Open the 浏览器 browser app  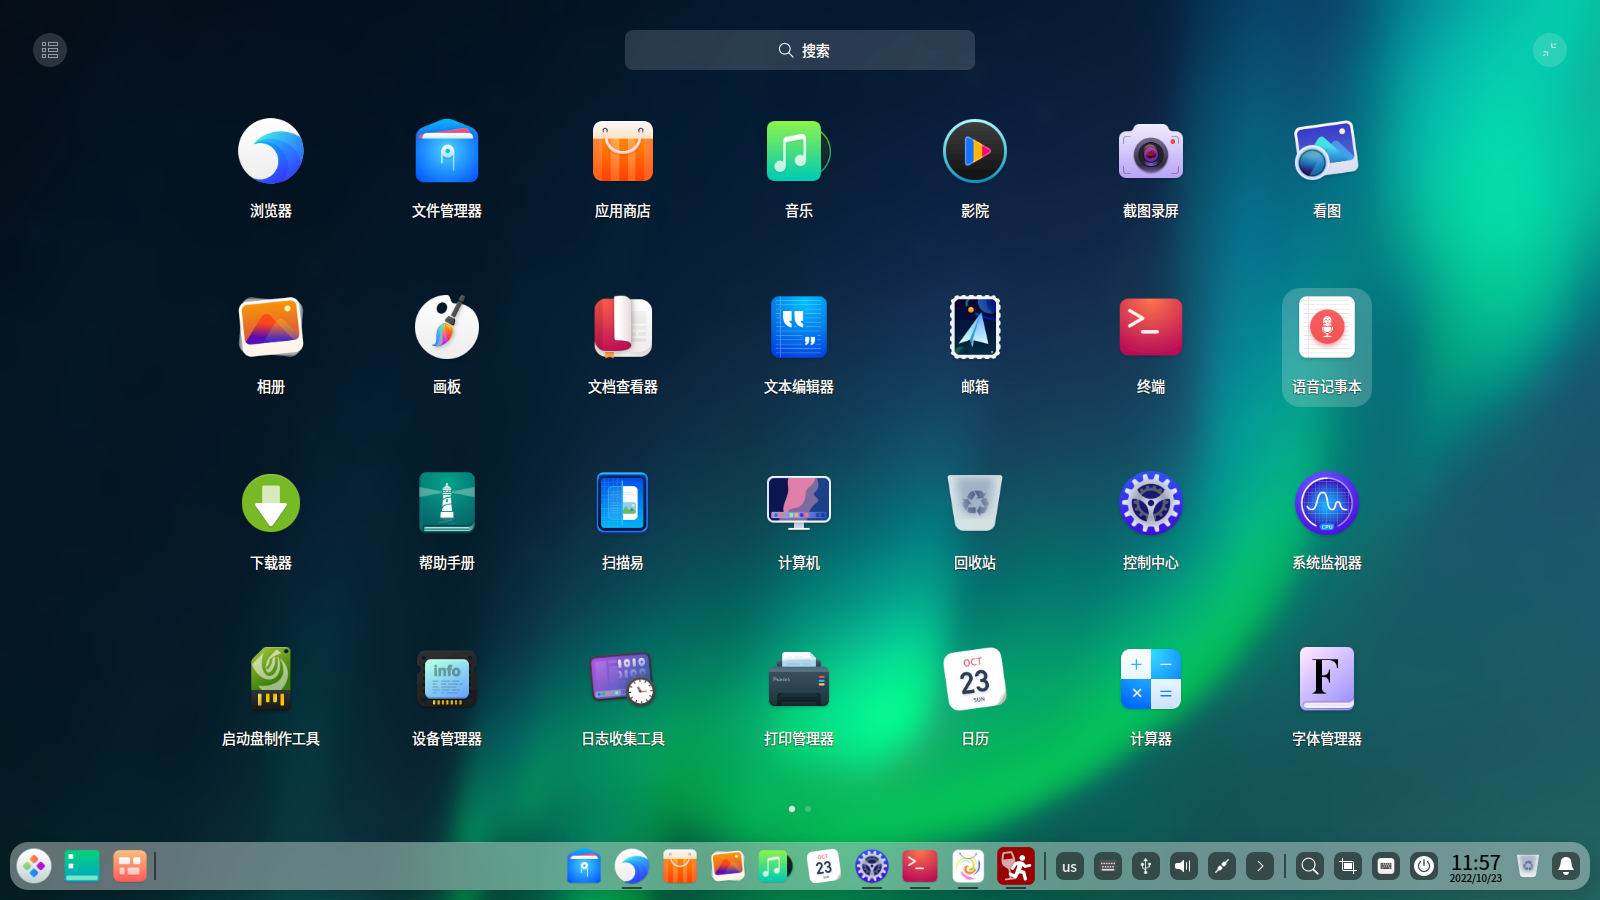271,151
